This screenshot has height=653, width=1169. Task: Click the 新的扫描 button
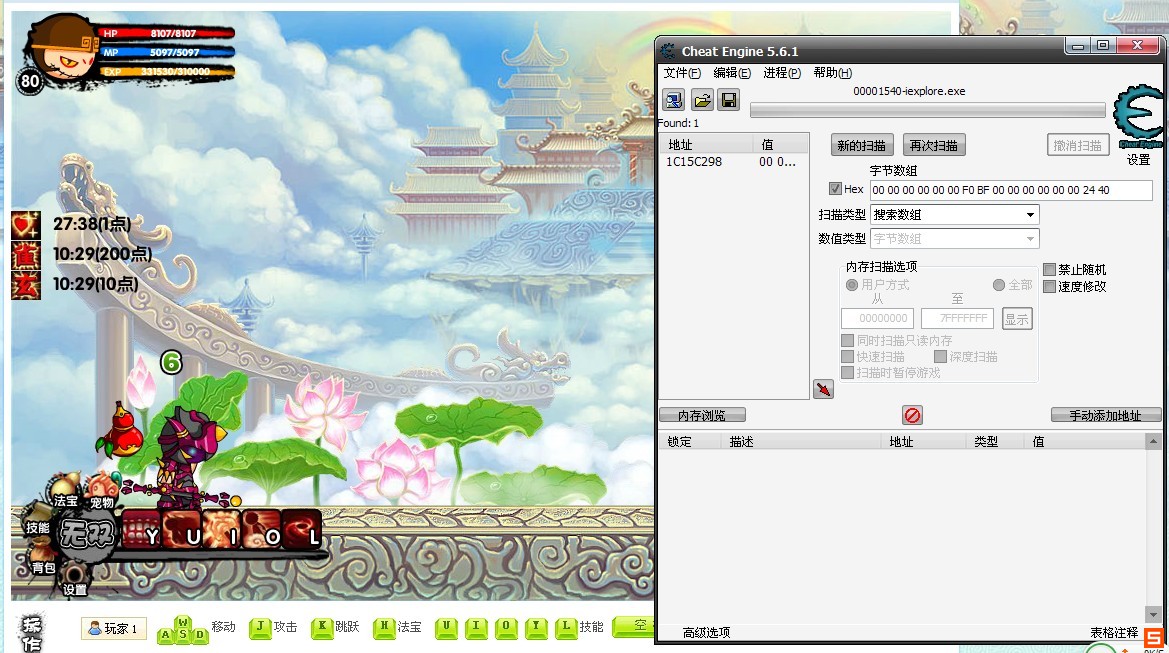[x=862, y=145]
